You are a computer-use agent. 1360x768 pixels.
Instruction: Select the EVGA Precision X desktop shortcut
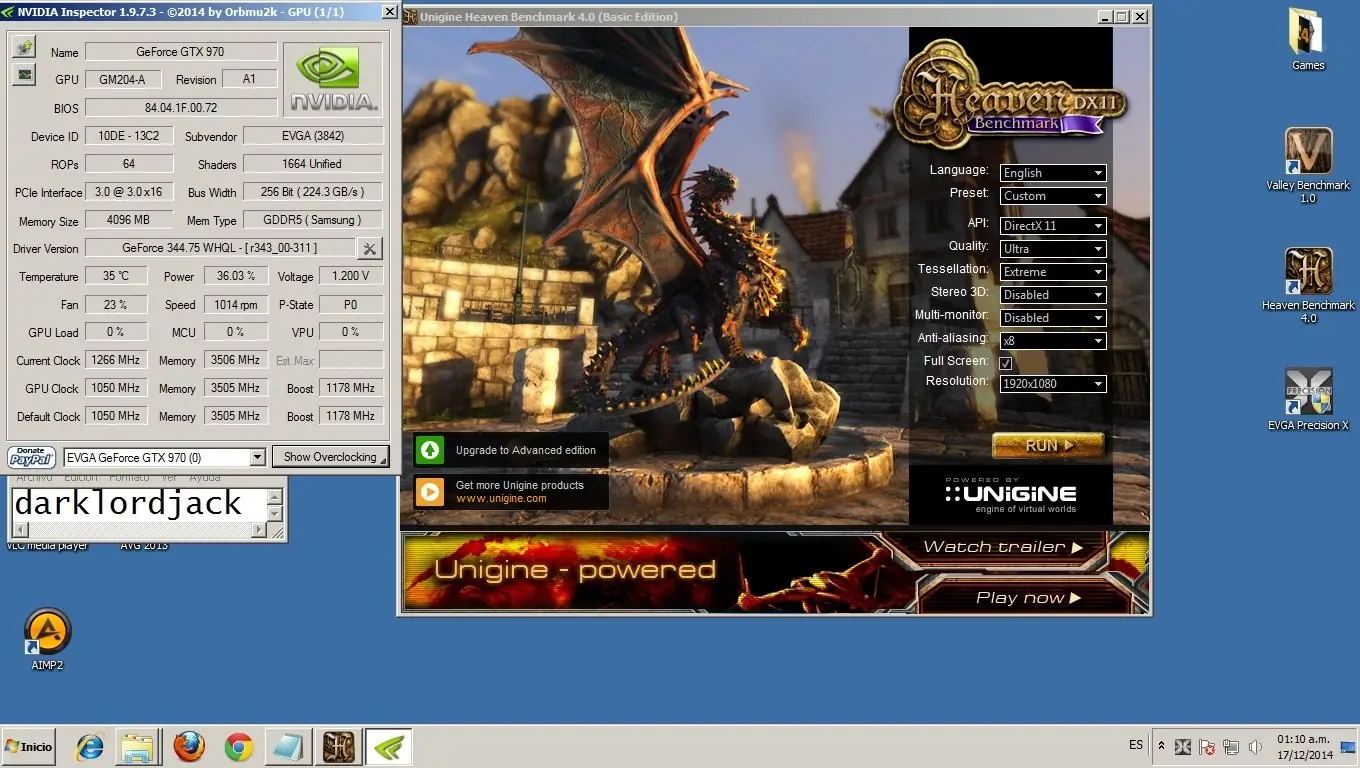1308,399
